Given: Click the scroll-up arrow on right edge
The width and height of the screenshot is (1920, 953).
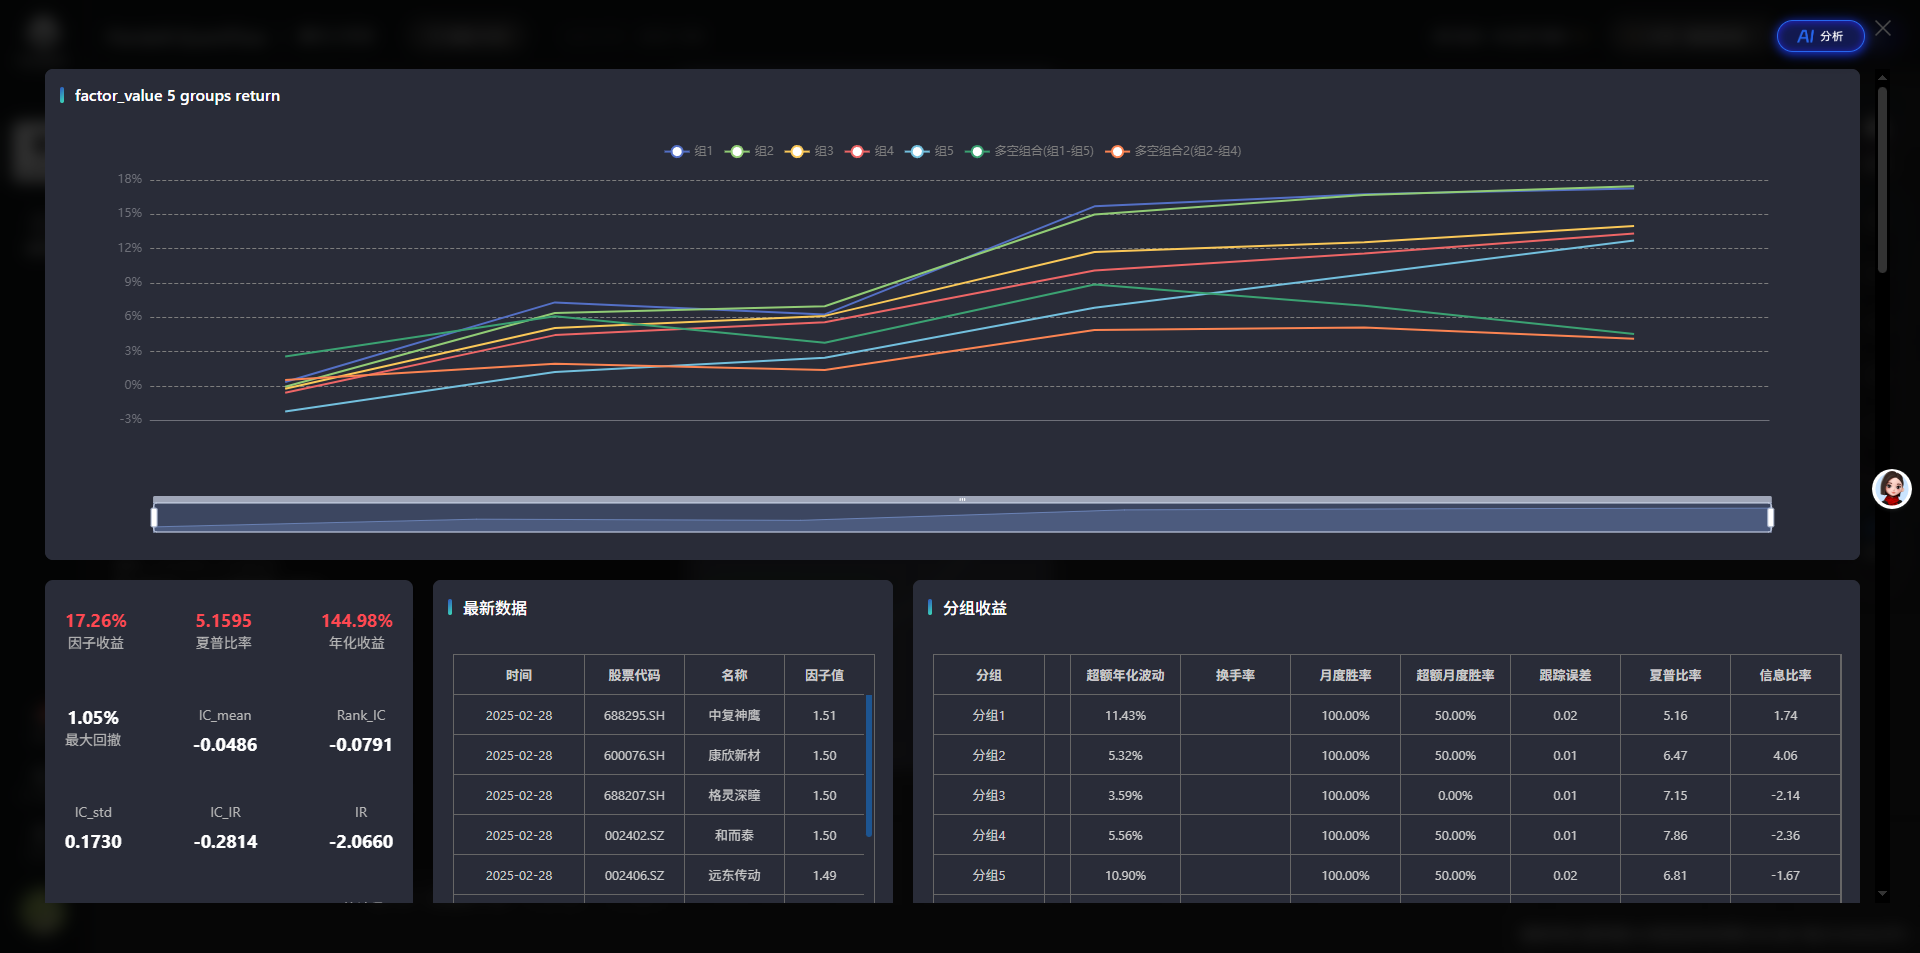Looking at the screenshot, I should click(1882, 77).
